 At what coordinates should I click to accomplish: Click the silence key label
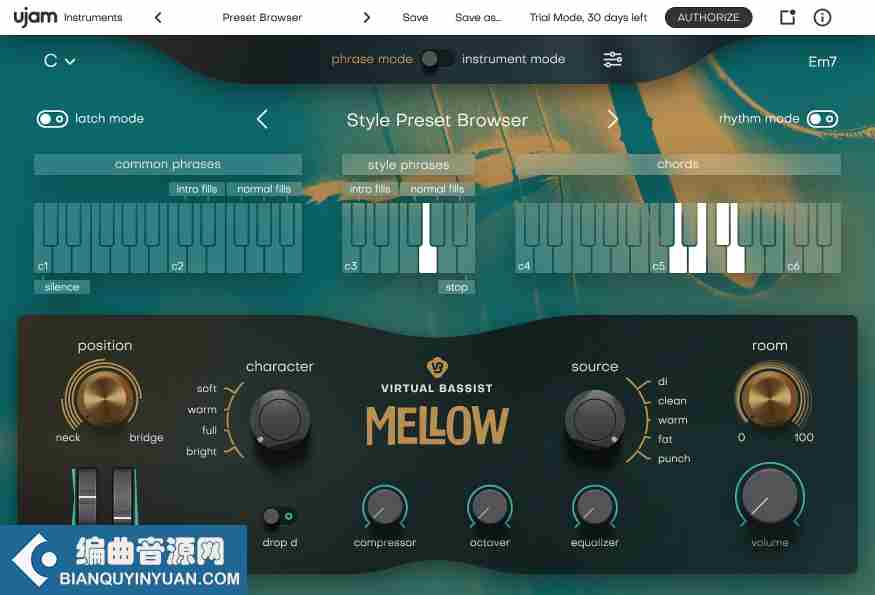(61, 287)
